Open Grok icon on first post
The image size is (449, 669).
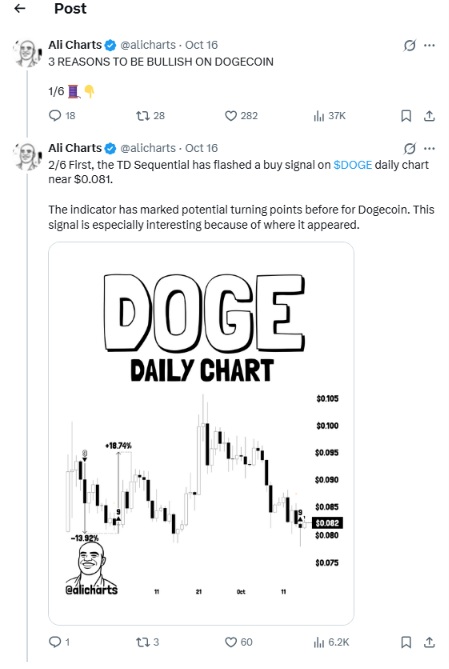pos(409,45)
